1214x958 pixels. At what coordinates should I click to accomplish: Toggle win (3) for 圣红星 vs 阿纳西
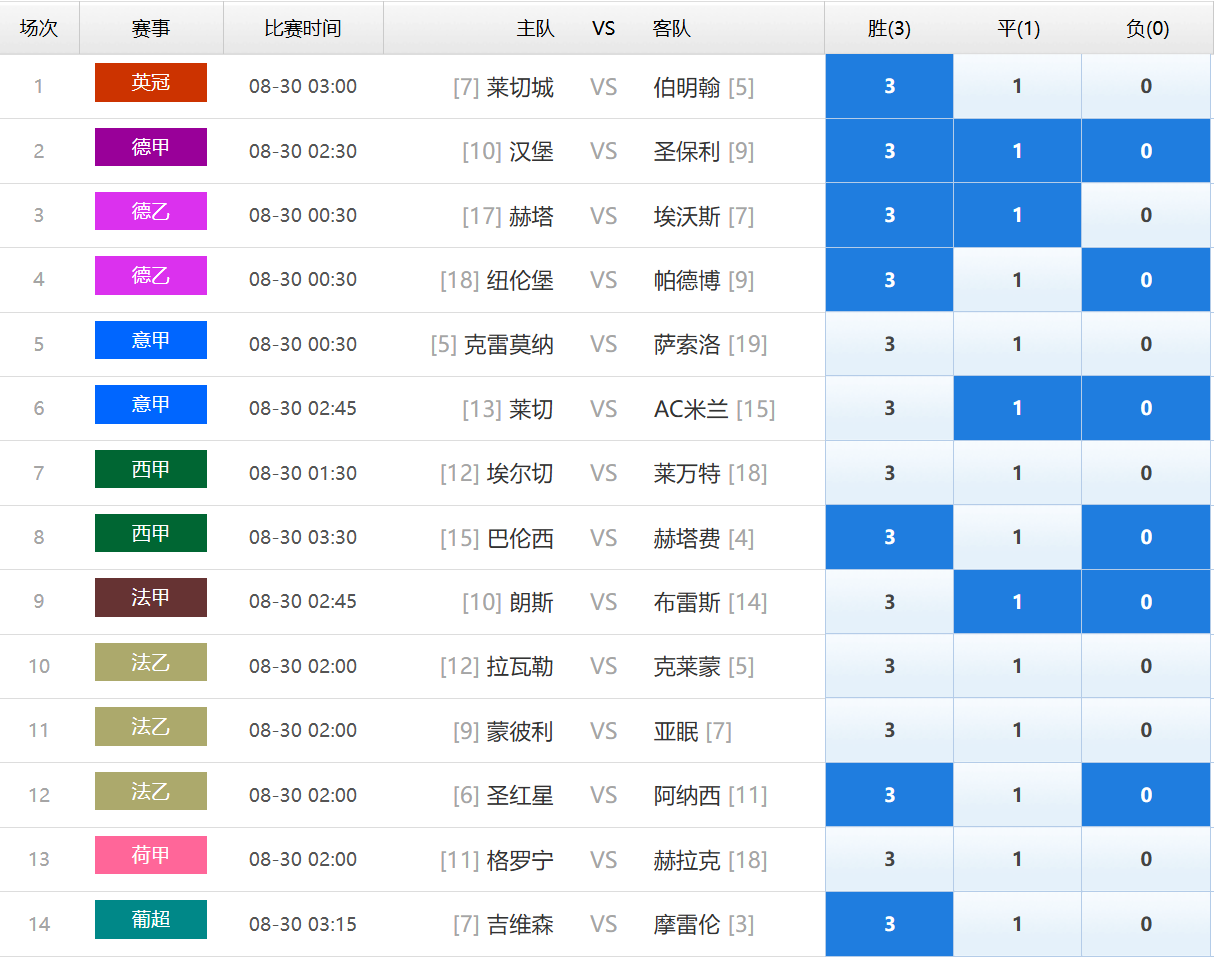tap(889, 795)
